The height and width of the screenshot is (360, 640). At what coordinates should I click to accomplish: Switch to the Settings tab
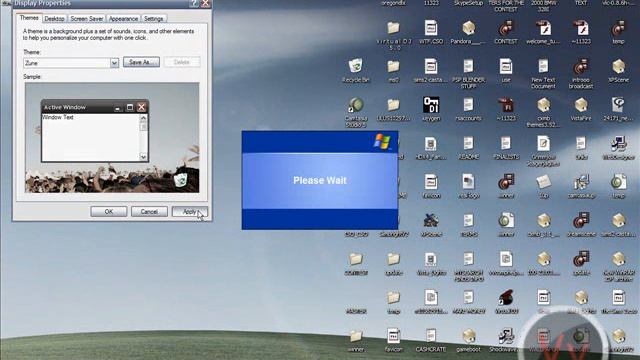tap(153, 19)
